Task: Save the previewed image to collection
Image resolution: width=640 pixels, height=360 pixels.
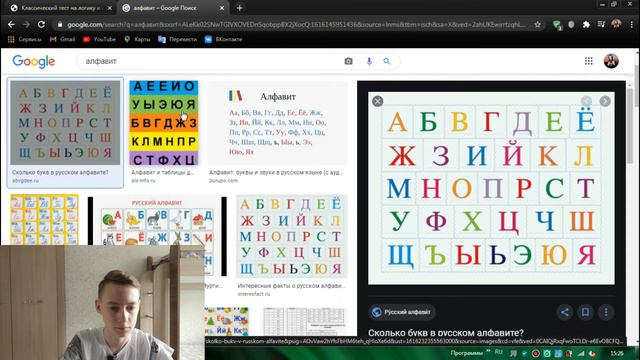Action: [585, 312]
